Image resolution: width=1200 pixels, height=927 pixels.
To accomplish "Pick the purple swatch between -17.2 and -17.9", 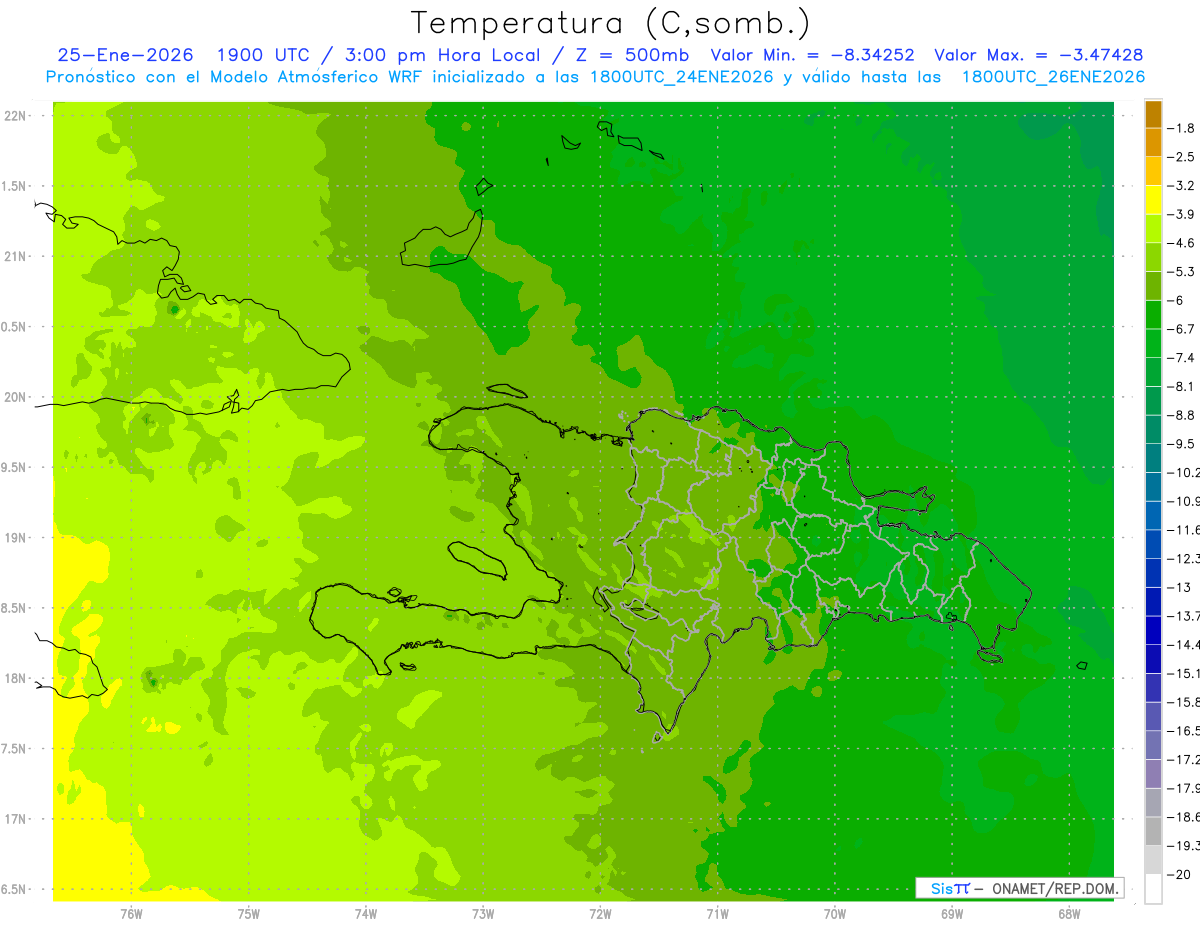I will (1153, 774).
